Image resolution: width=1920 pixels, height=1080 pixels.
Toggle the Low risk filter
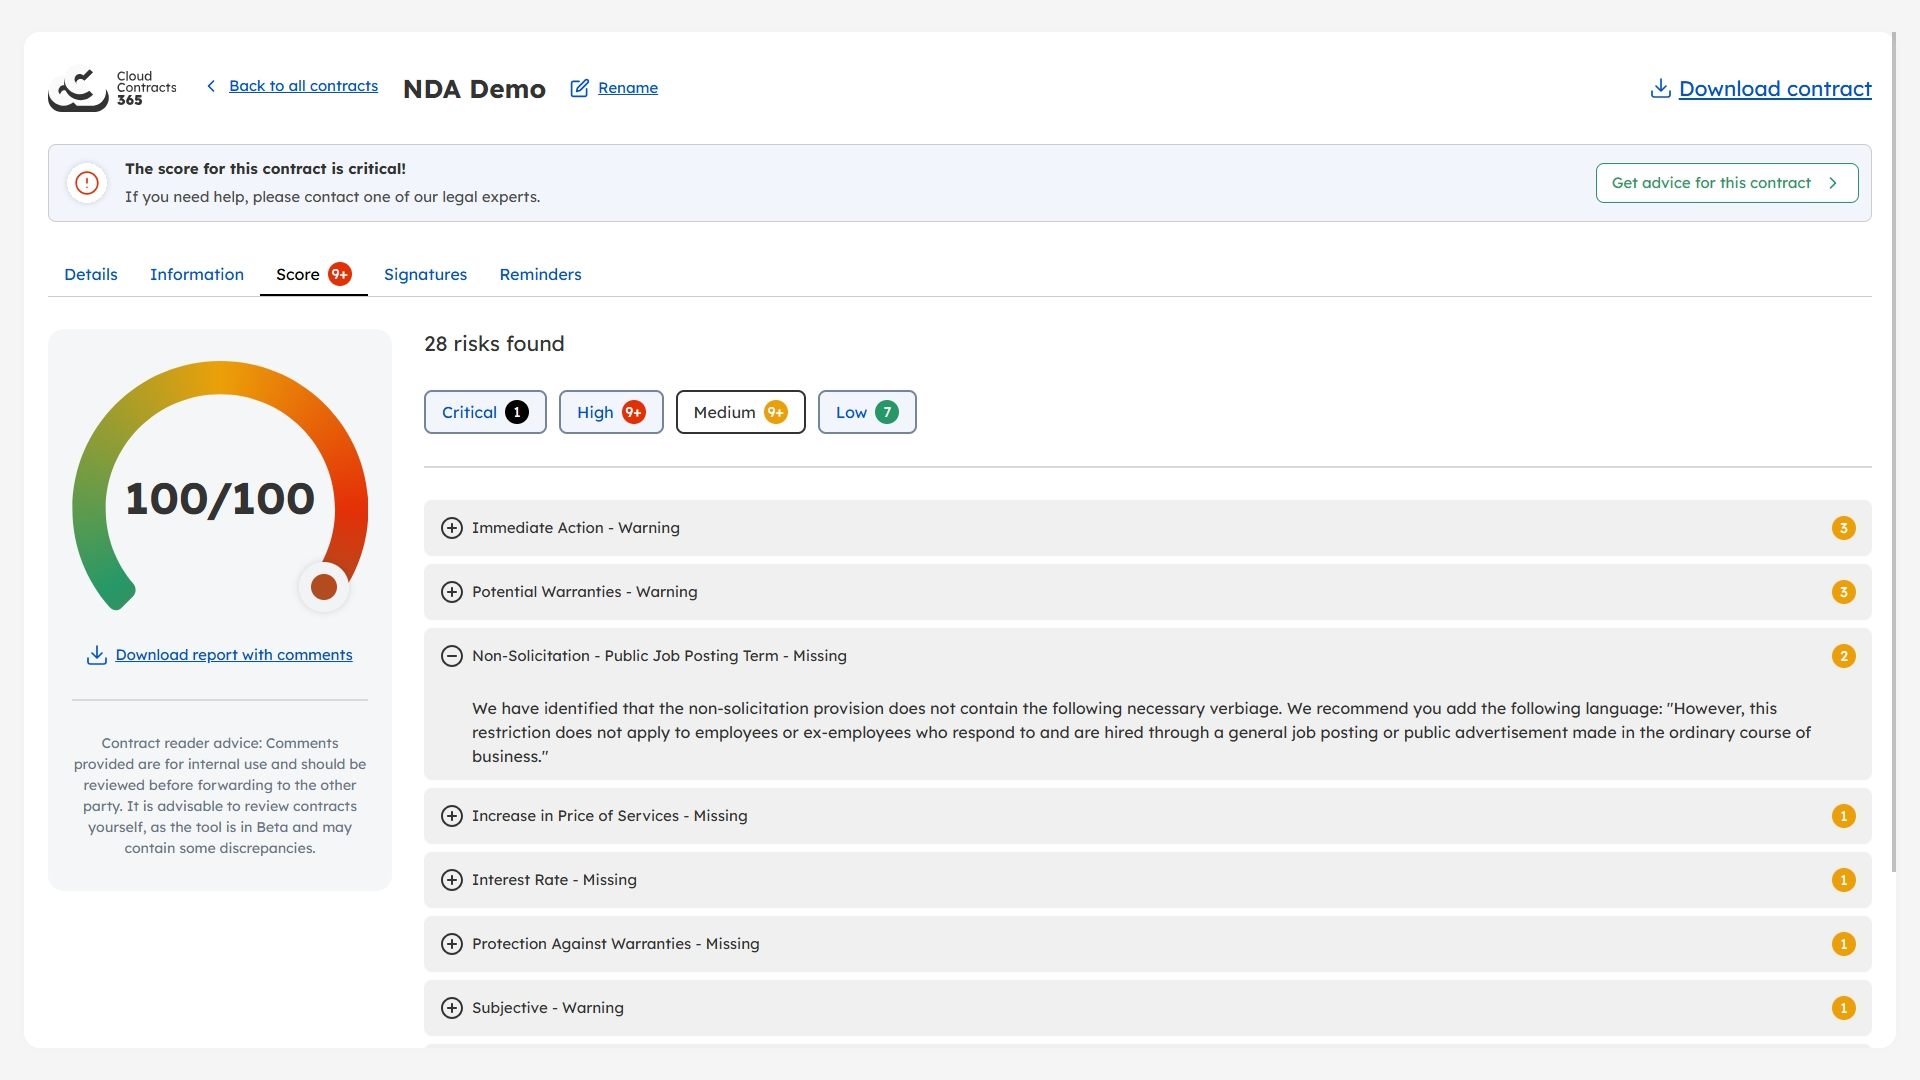click(x=866, y=412)
